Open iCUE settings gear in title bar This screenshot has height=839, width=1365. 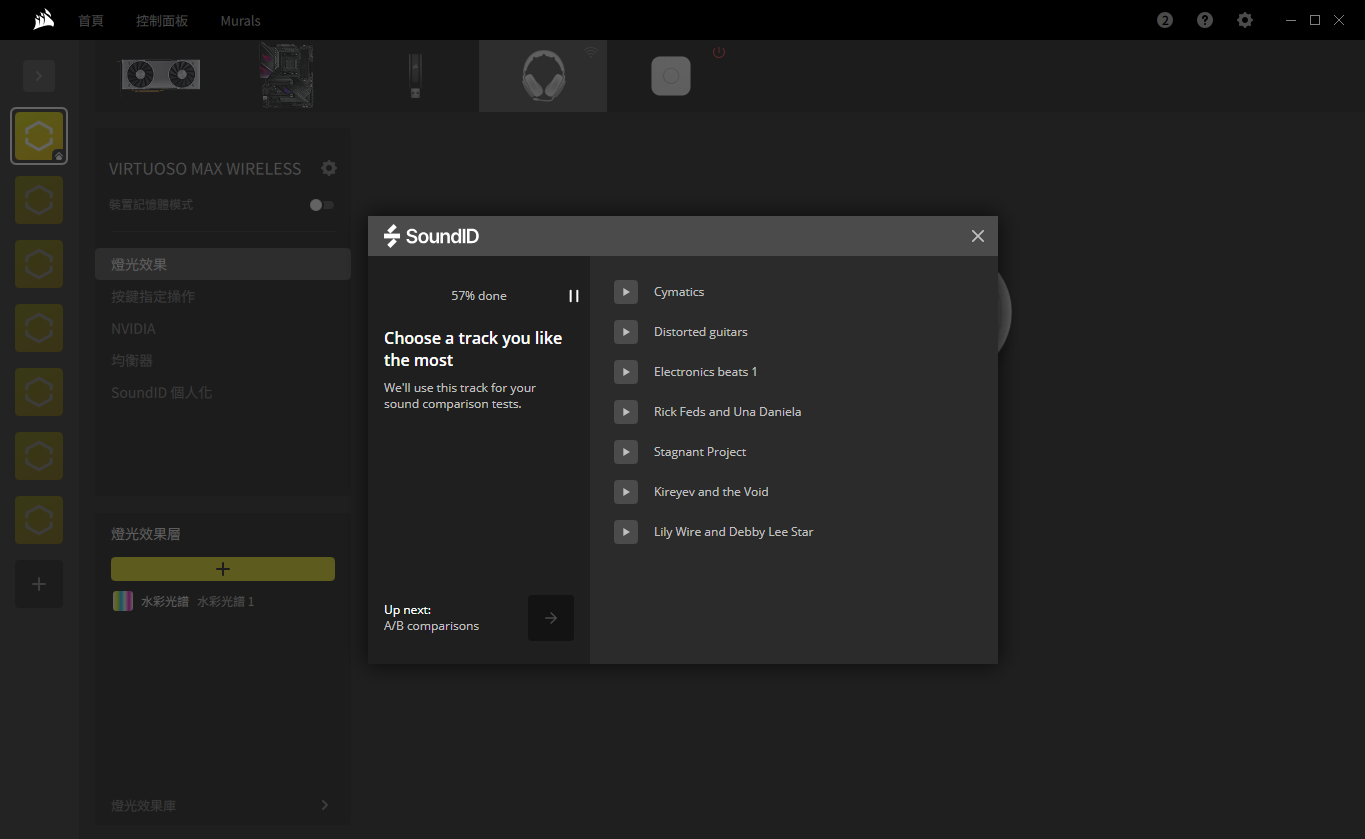(1245, 20)
